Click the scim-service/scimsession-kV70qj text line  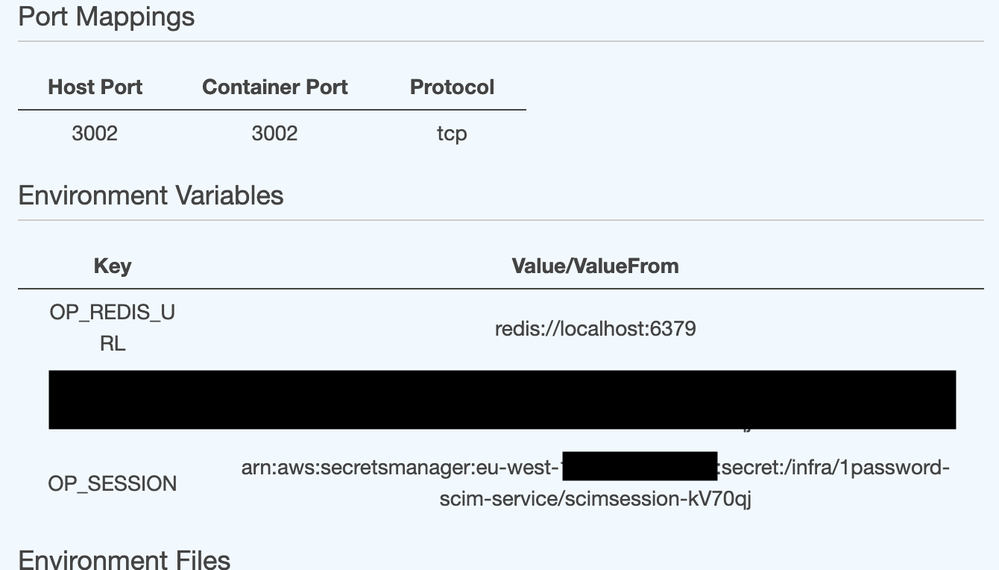click(595, 498)
